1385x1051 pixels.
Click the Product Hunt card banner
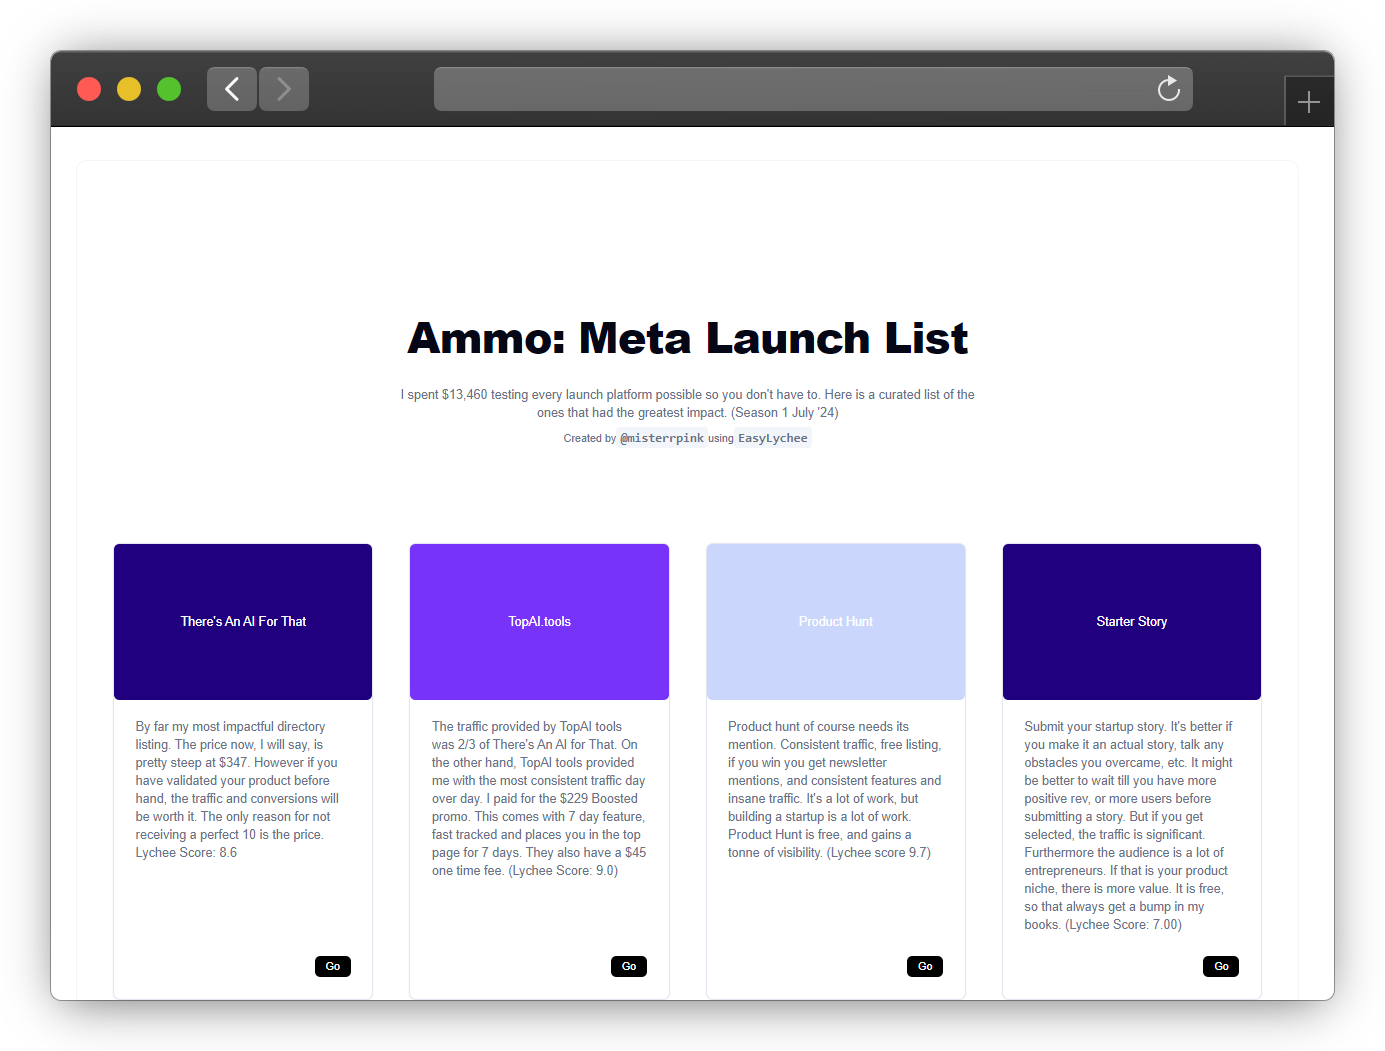pyautogui.click(x=836, y=622)
